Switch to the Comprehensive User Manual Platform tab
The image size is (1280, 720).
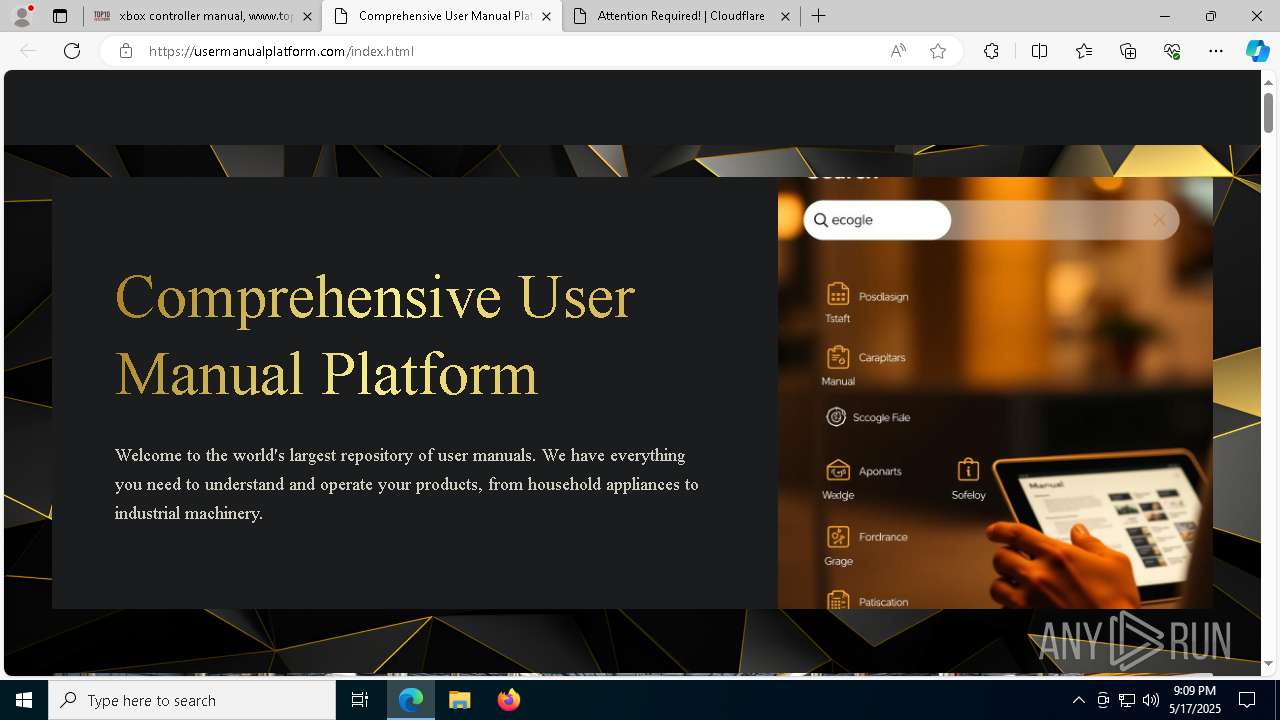coord(442,16)
